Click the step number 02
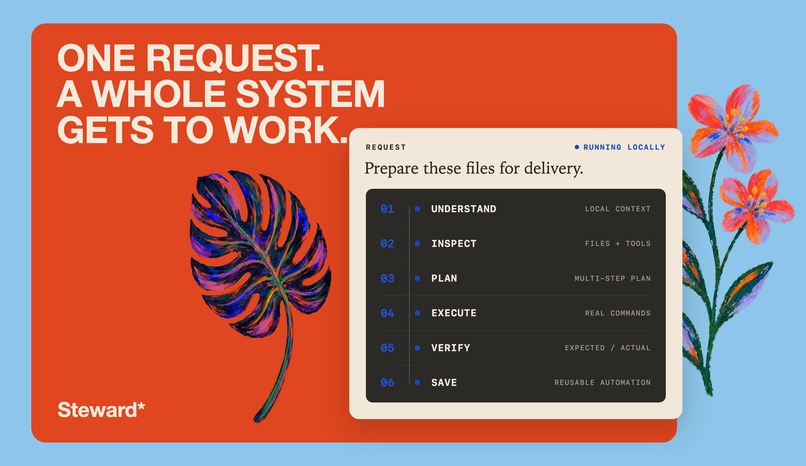Screen dimensions: 806x466 click(x=387, y=244)
